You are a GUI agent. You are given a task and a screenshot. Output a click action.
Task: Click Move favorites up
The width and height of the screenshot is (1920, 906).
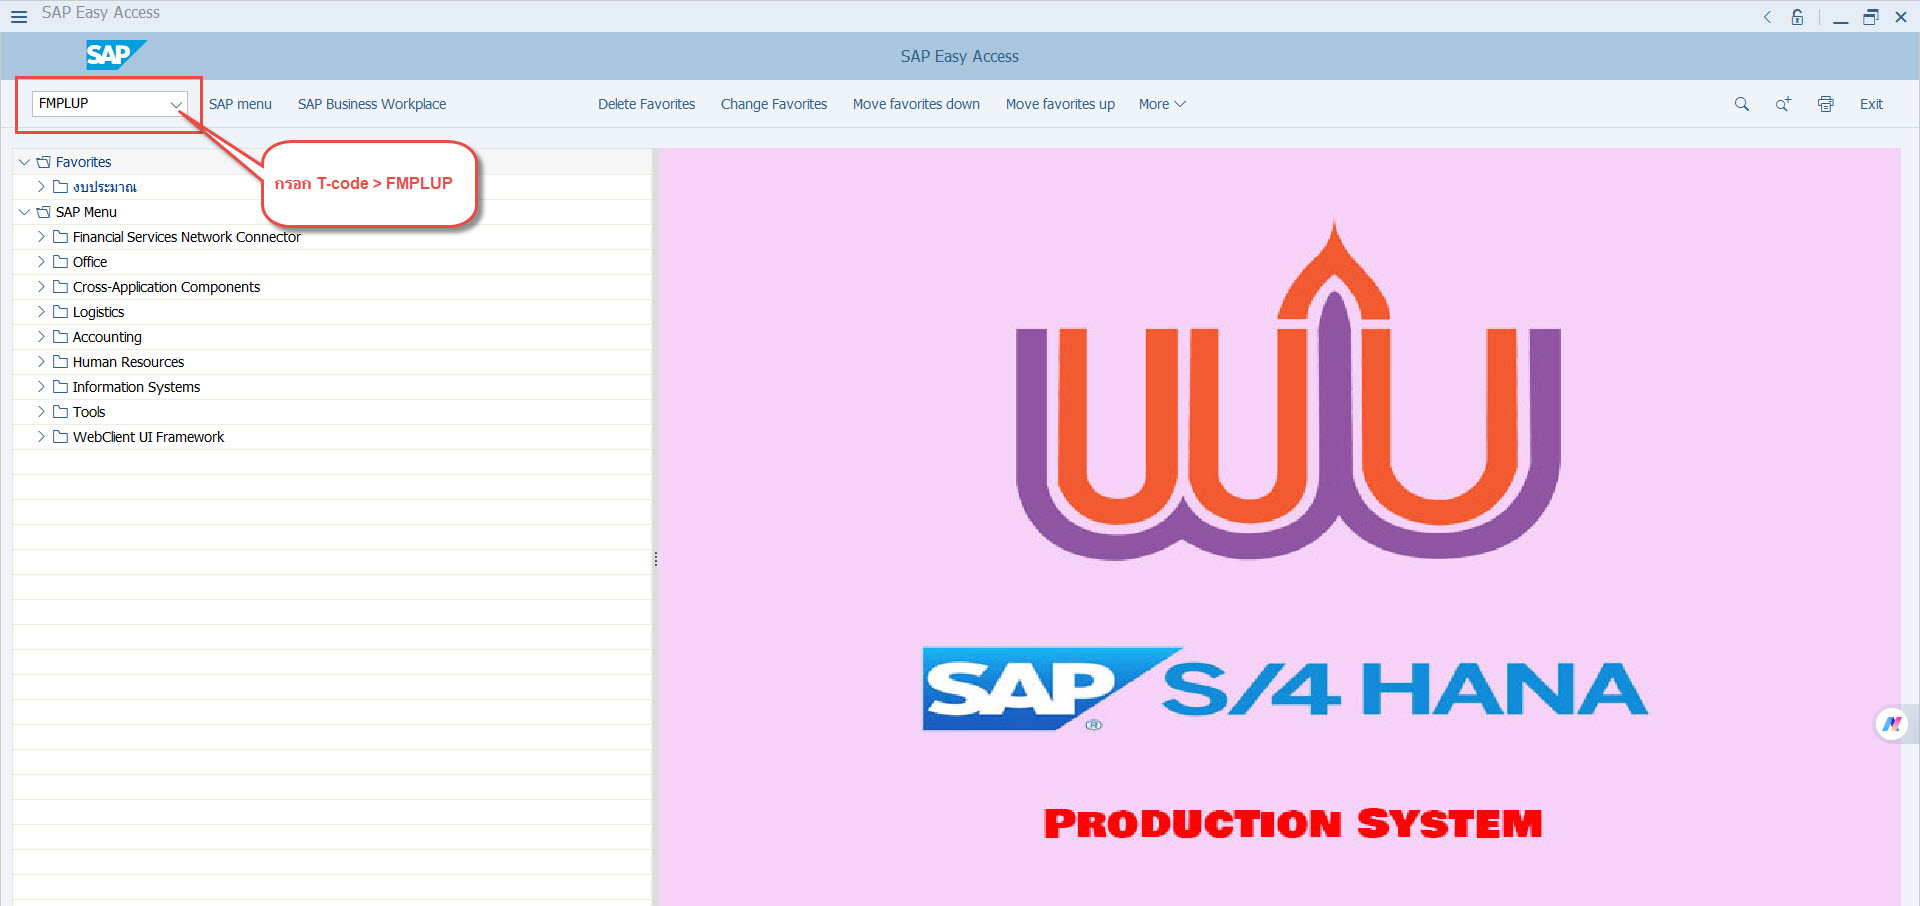point(1060,104)
